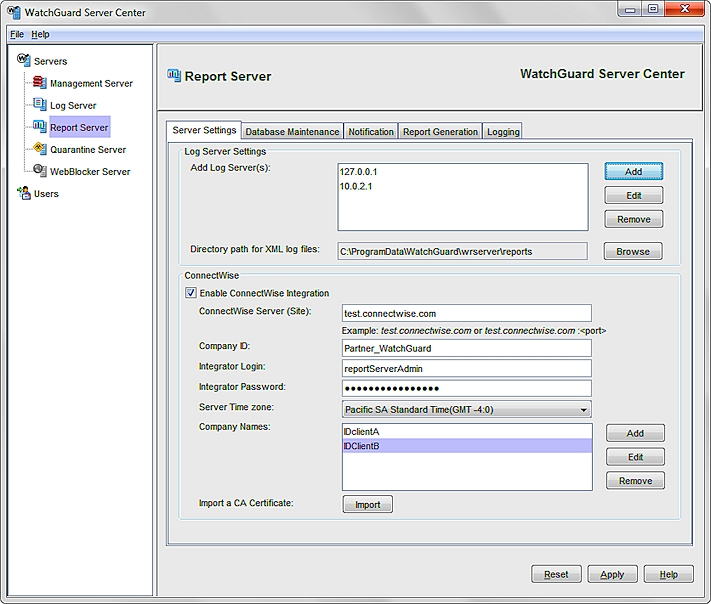The width and height of the screenshot is (711, 604).
Task: Switch to the Report Generation tab
Action: click(440, 132)
